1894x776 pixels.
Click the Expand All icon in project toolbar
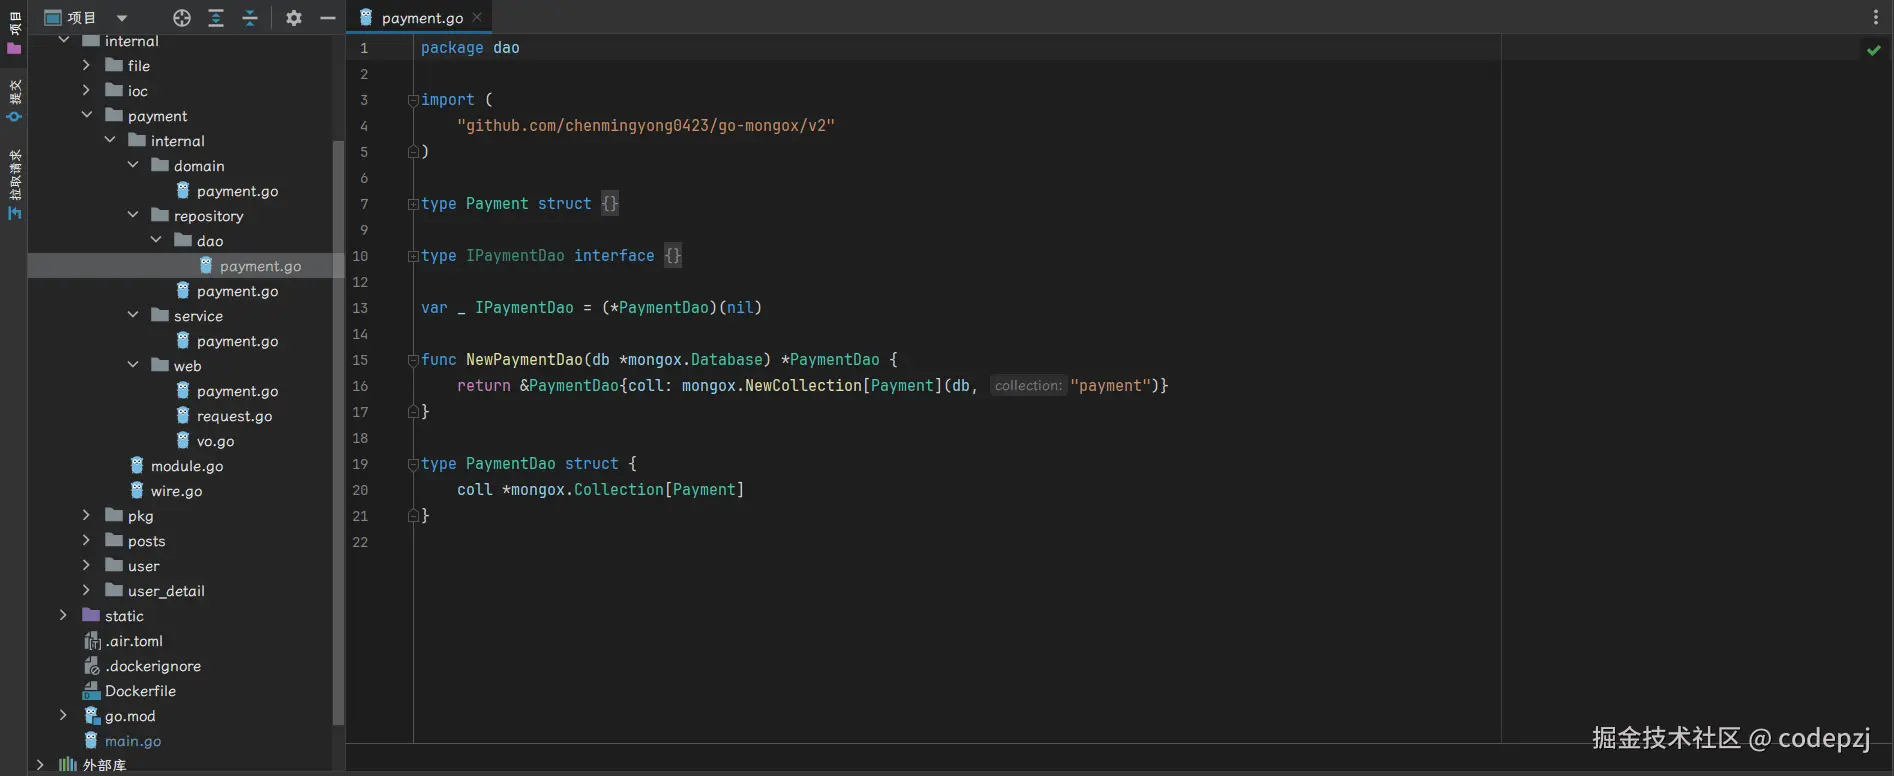215,17
